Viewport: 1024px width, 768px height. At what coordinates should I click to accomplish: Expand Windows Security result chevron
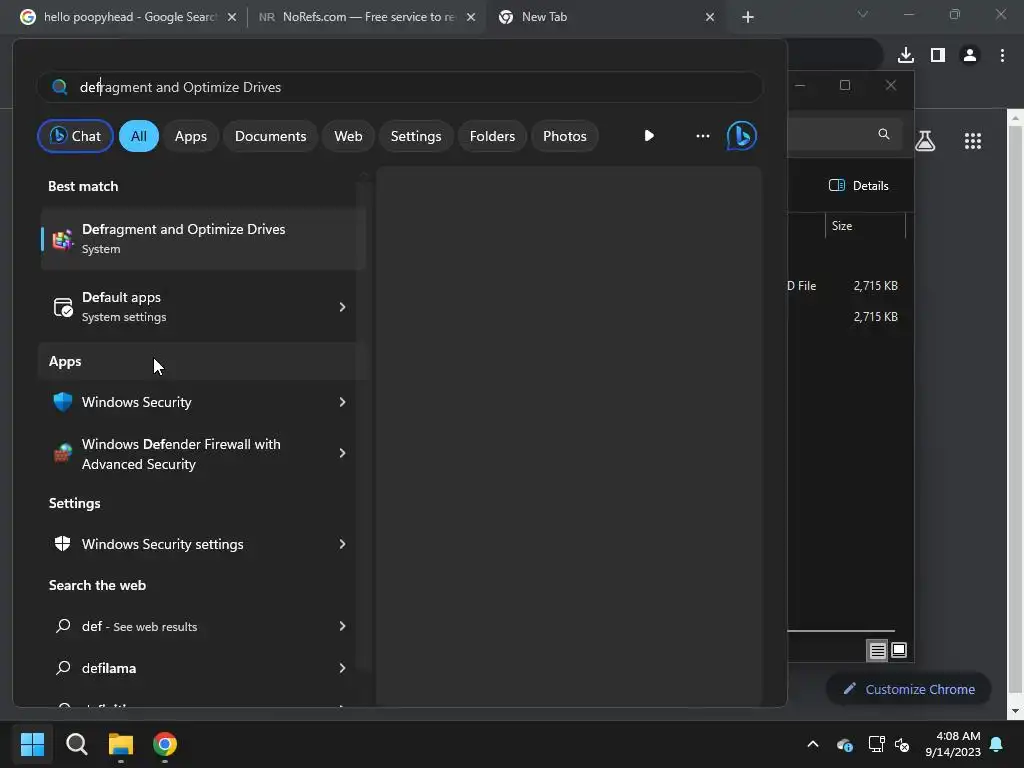(342, 402)
